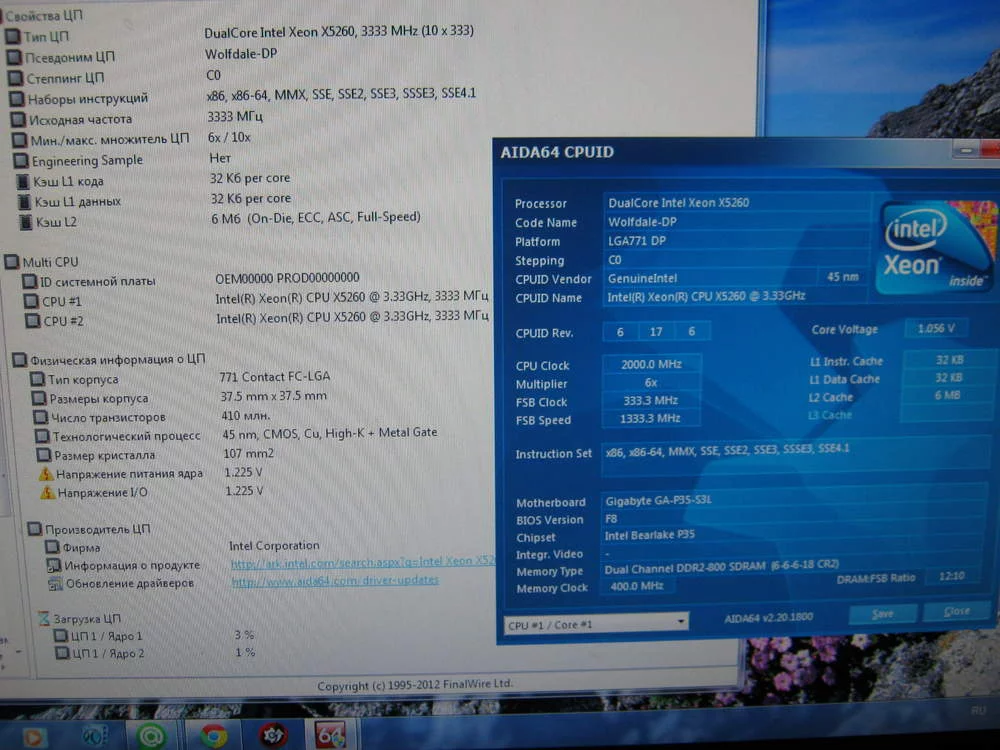Click the warning icon beside Напряжение I/O
The width and height of the screenshot is (1000, 750).
tap(47, 492)
